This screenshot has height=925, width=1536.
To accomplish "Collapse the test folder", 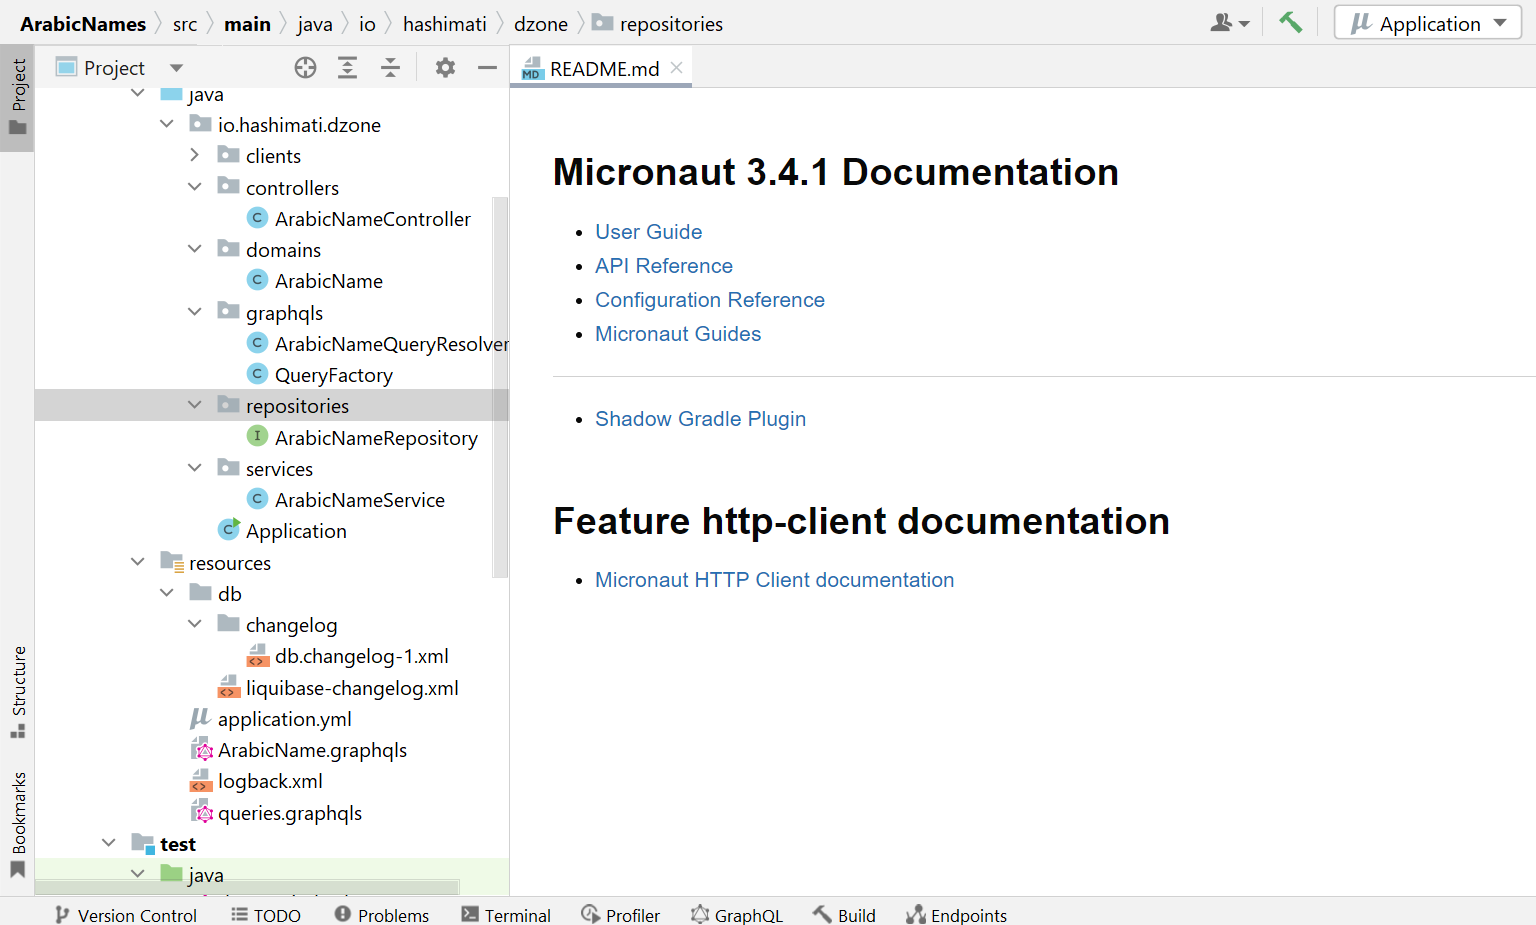I will point(109,843).
